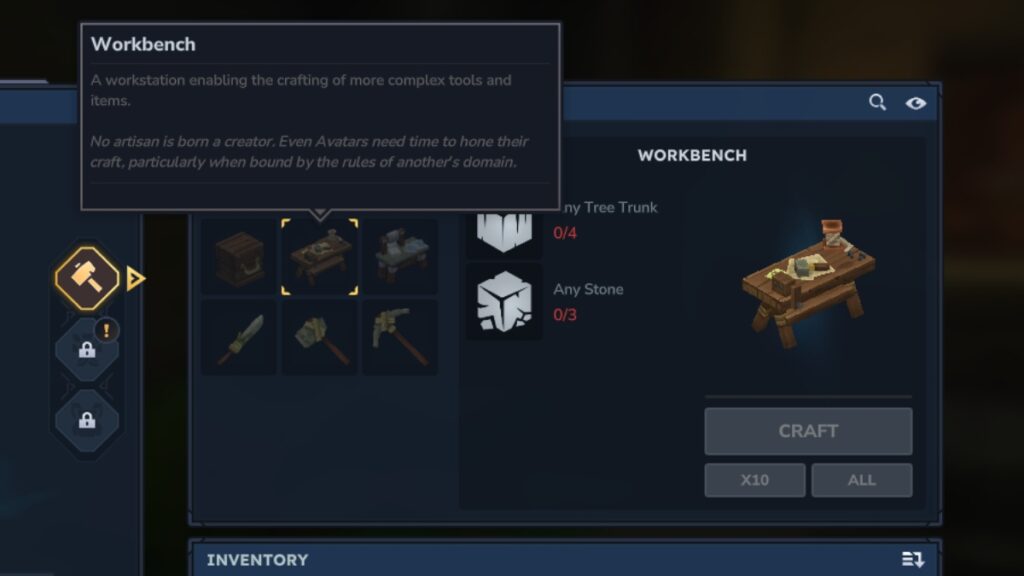Click the X10 craft button
This screenshot has height=576, width=1024.
pyautogui.click(x=754, y=480)
